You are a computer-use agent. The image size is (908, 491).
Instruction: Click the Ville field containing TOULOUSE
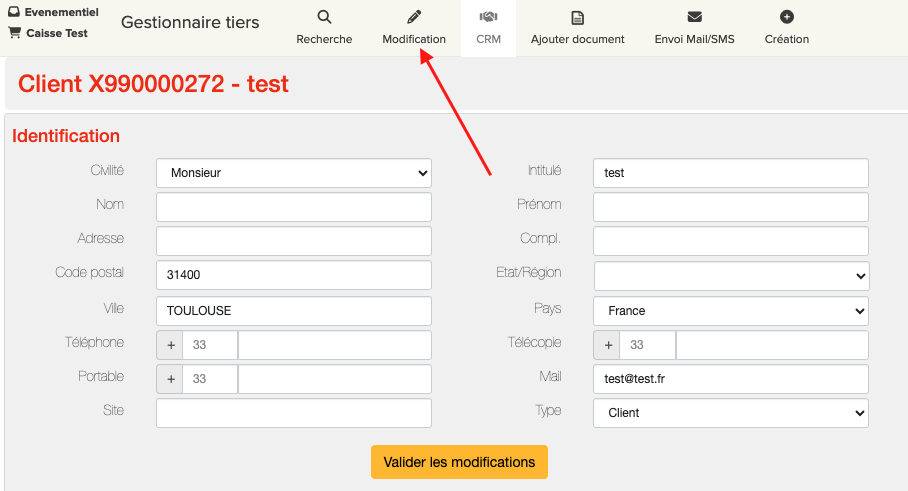tap(293, 311)
